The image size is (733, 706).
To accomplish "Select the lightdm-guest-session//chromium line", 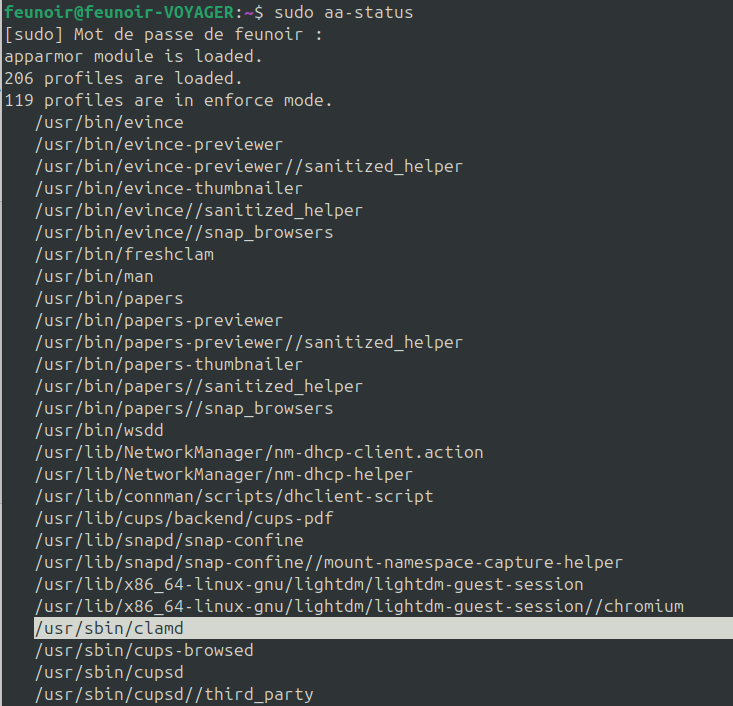I will click(x=359, y=606).
